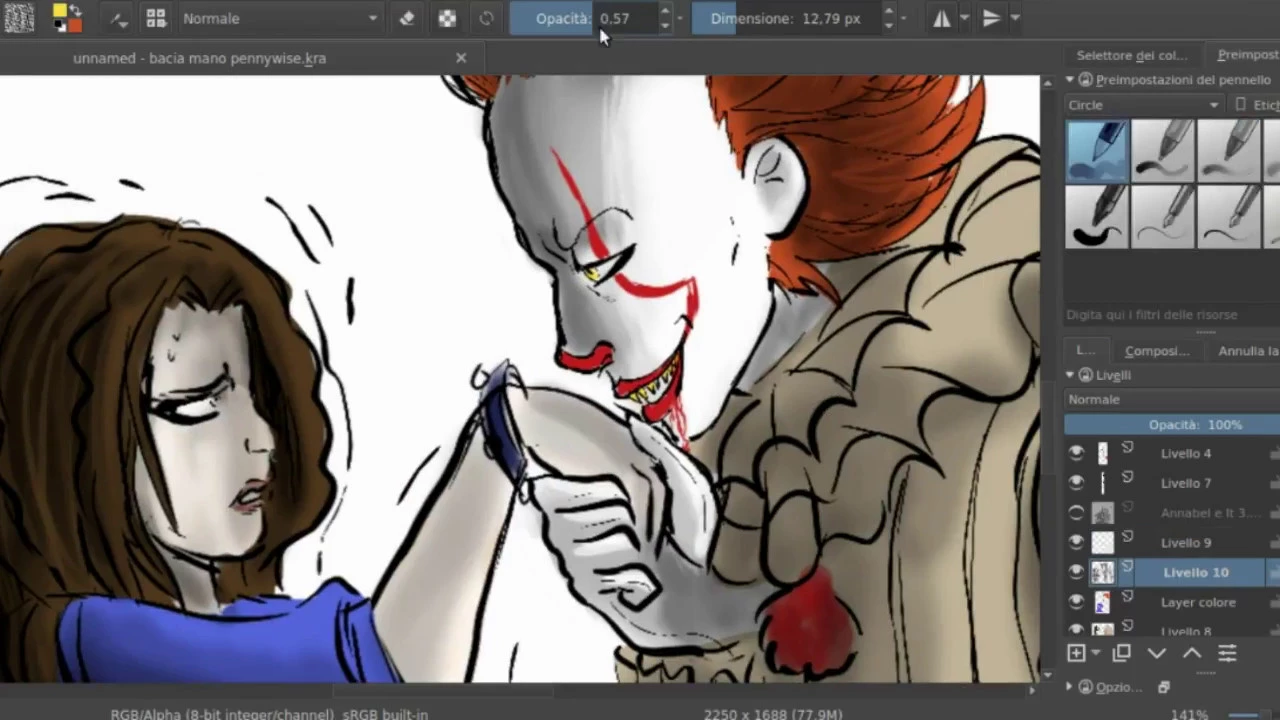
Task: Hide the Livello 10 layer
Action: click(1076, 572)
